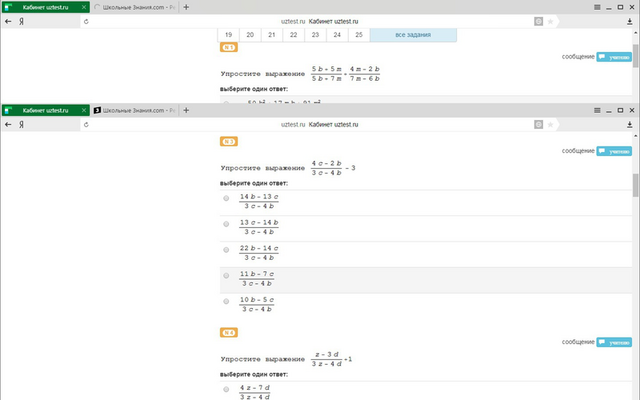Open the hamburger menu in top window
Image resolution: width=640 pixels, height=400 pixels.
click(x=597, y=7)
